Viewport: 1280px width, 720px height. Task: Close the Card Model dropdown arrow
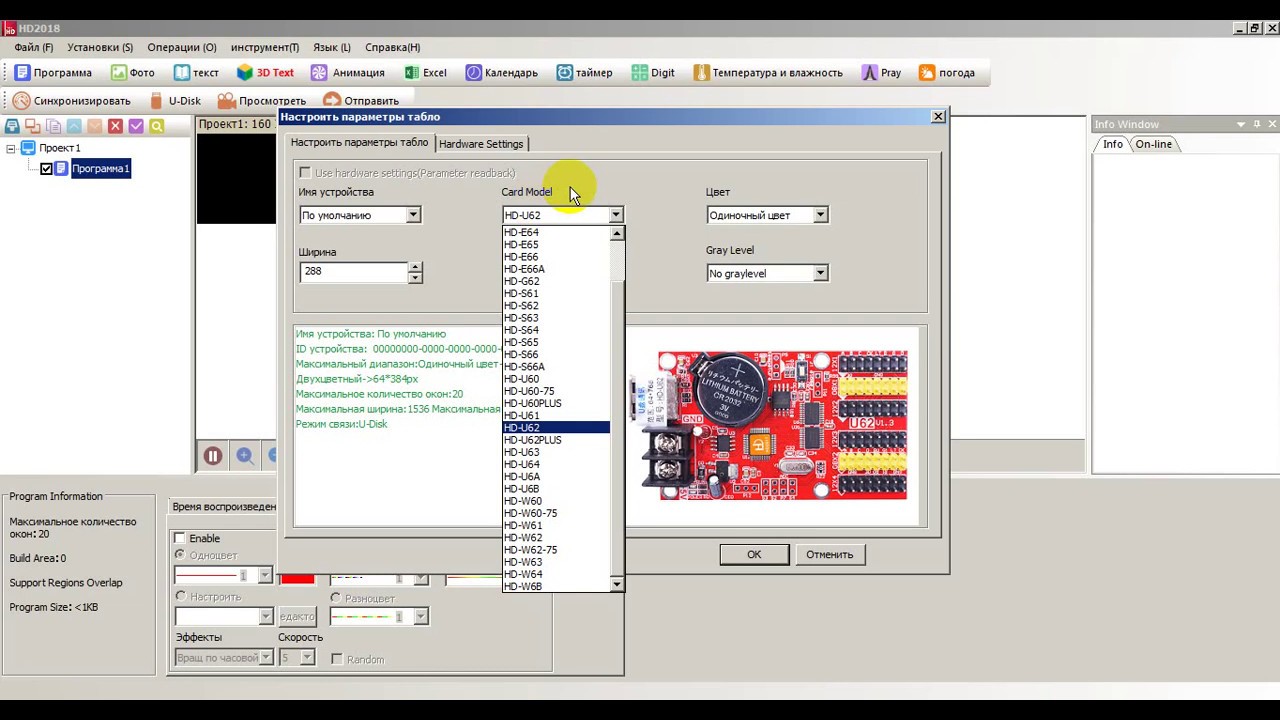(x=616, y=215)
